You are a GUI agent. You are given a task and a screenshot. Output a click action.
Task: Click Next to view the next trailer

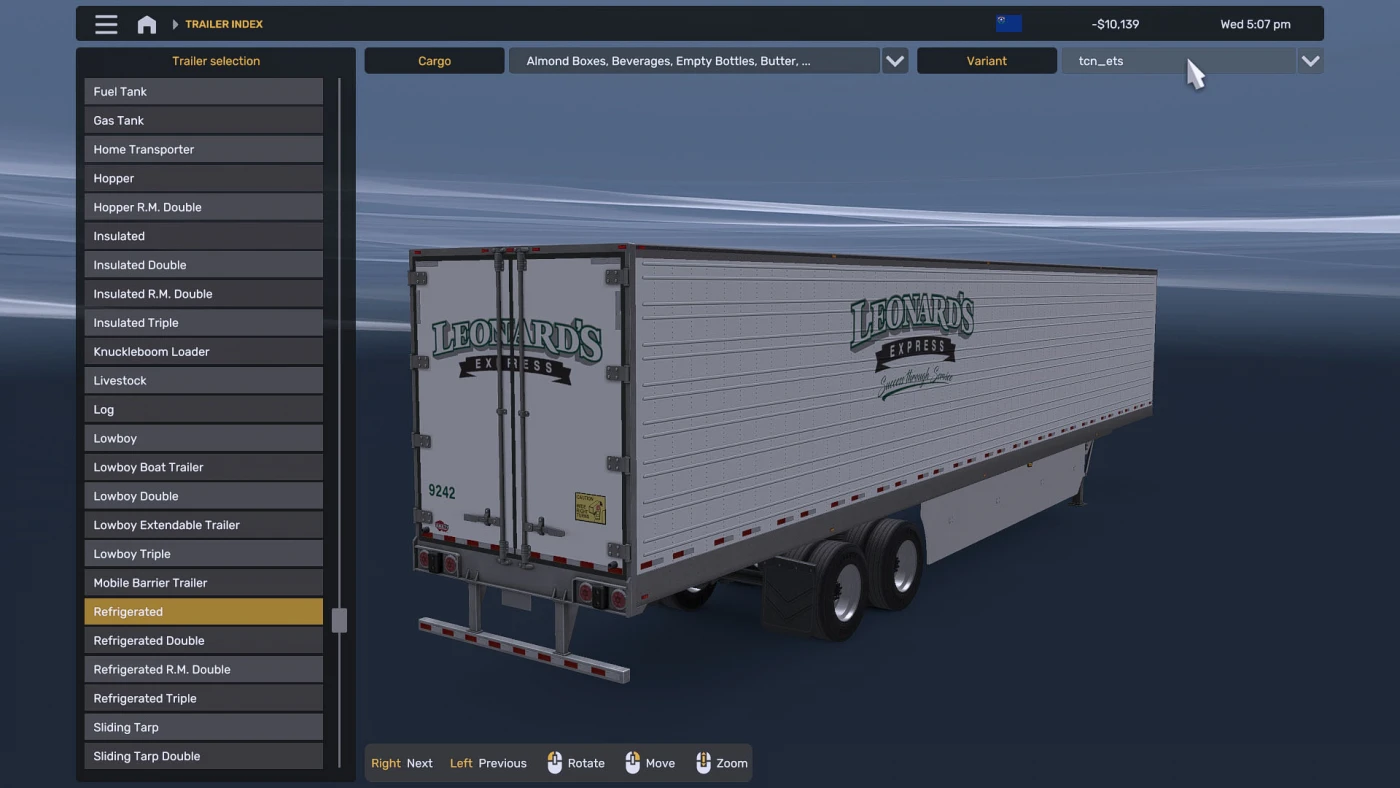click(x=419, y=762)
